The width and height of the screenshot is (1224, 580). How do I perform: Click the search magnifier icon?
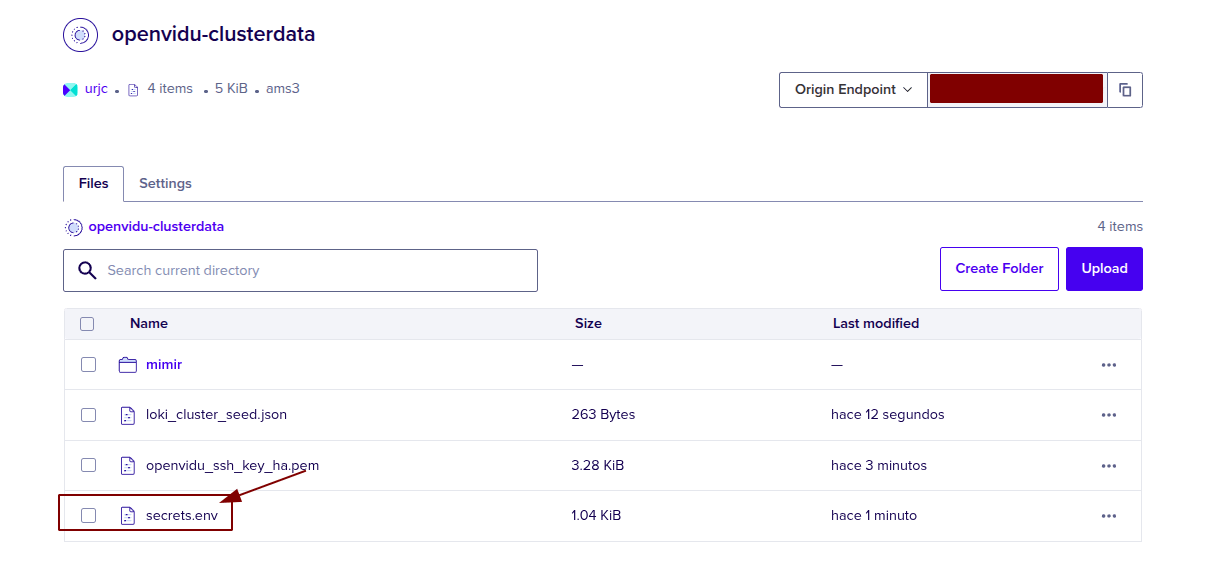88,271
